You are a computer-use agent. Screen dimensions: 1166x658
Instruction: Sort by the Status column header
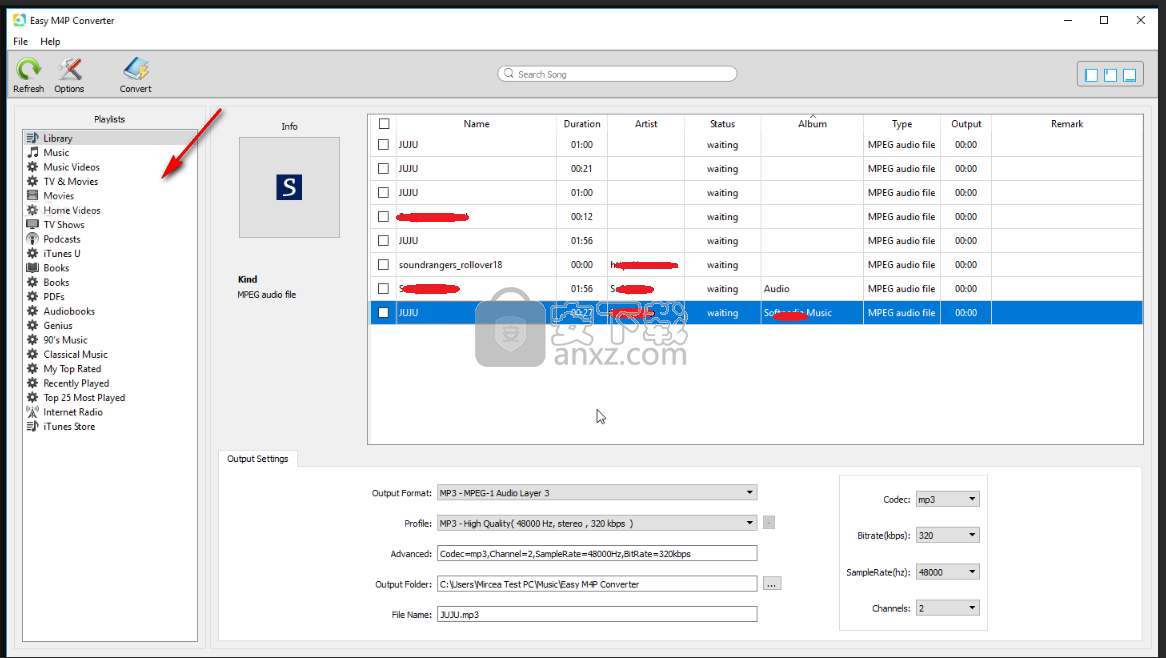click(x=722, y=124)
